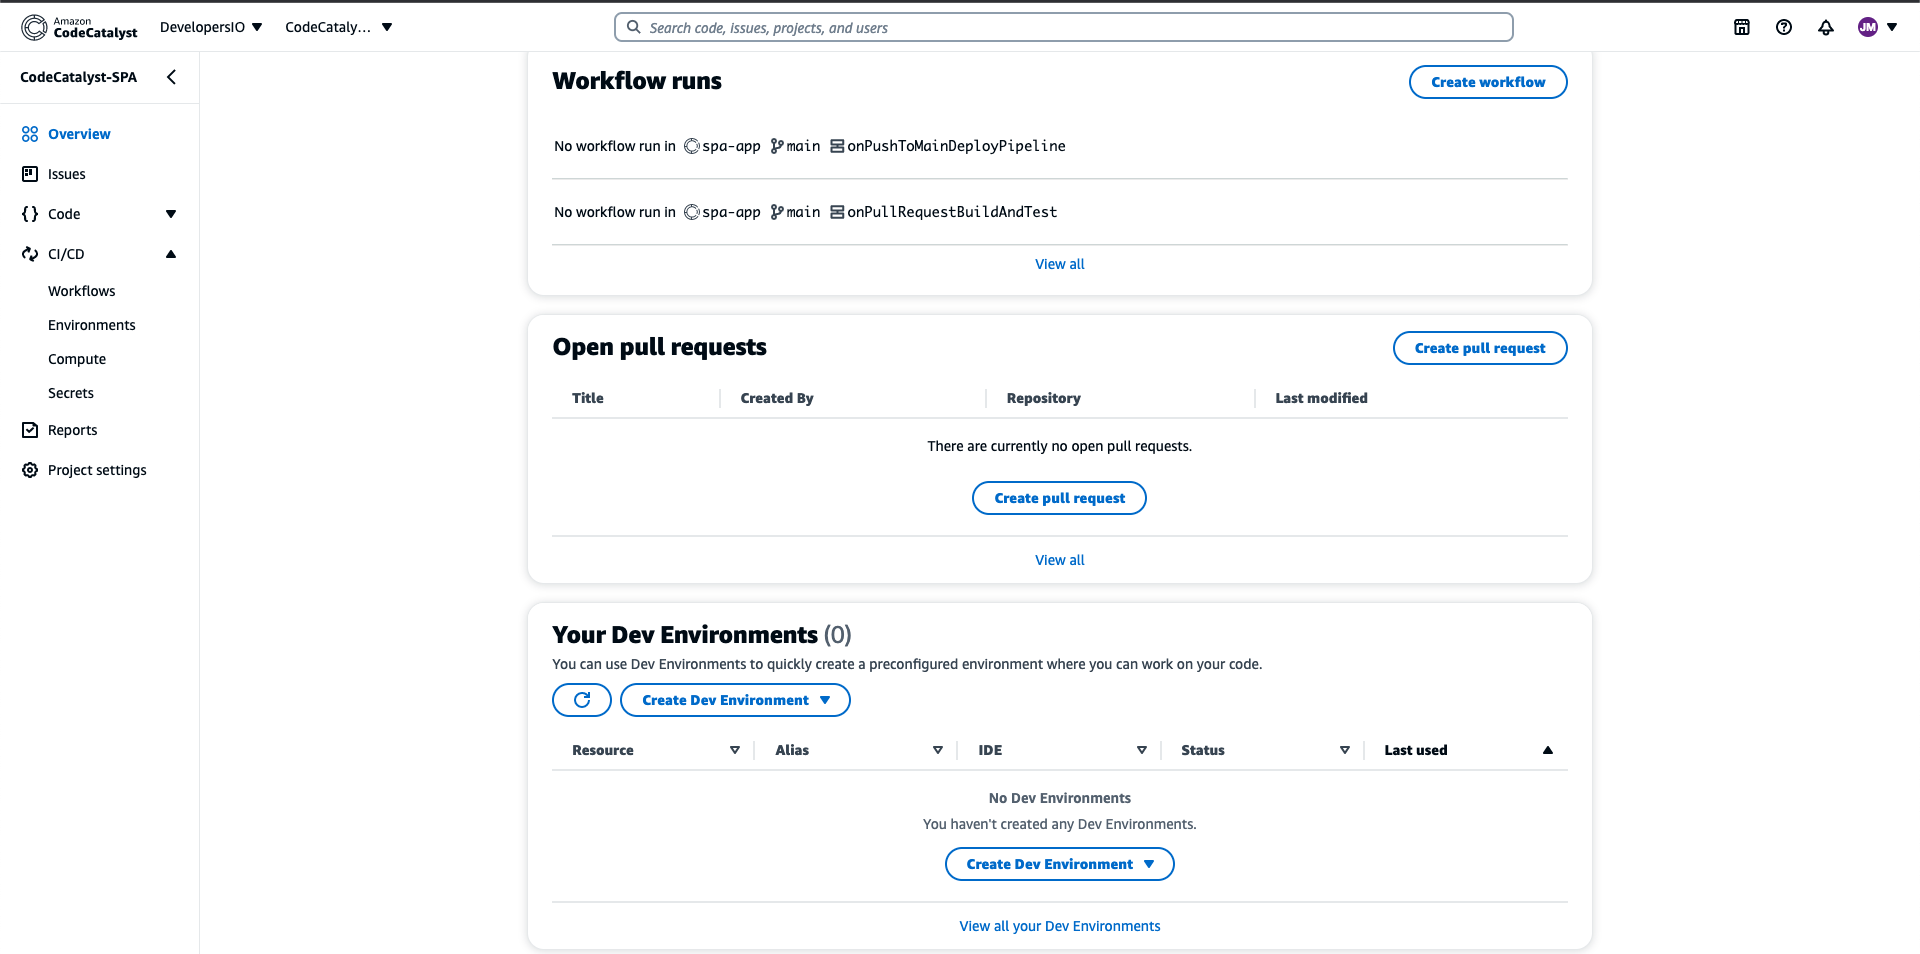Viewport: 1920px width, 954px height.
Task: Click main branch icon in onPullRequestBuildAndTest row
Action: coord(777,212)
